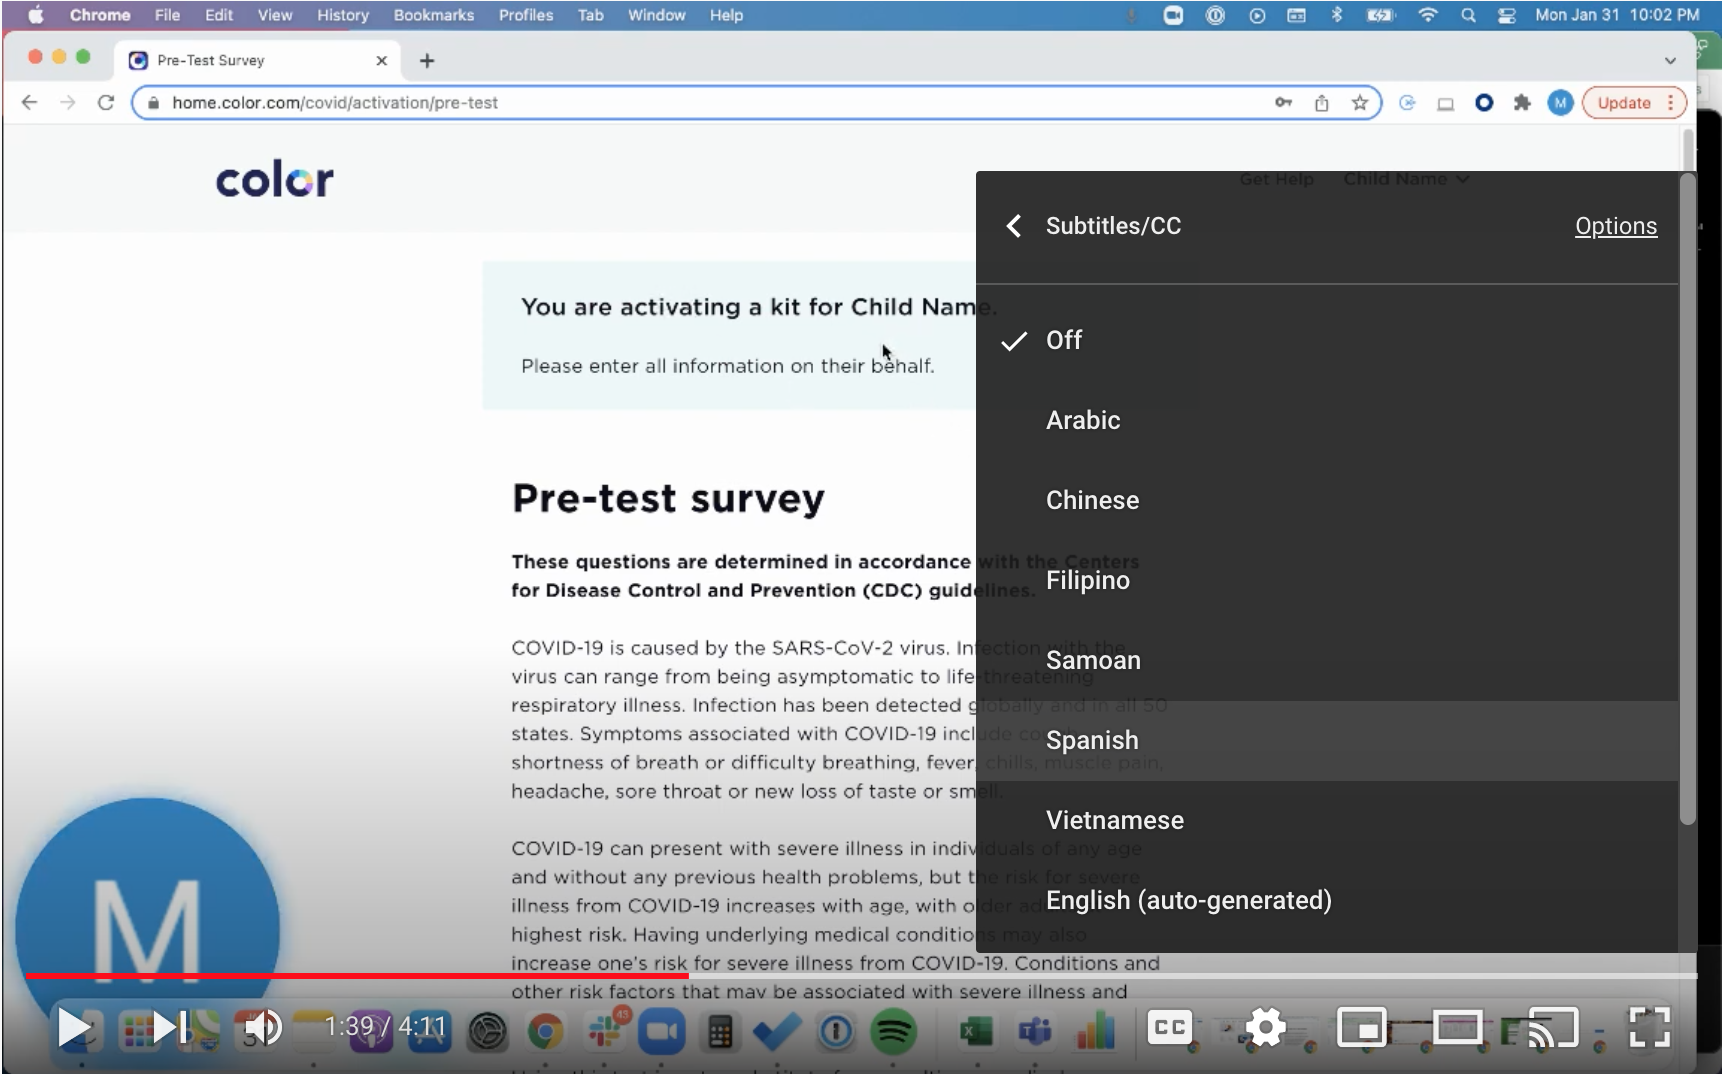
Task: Activate the miniplayer icon in player controls
Action: 1363,1027
